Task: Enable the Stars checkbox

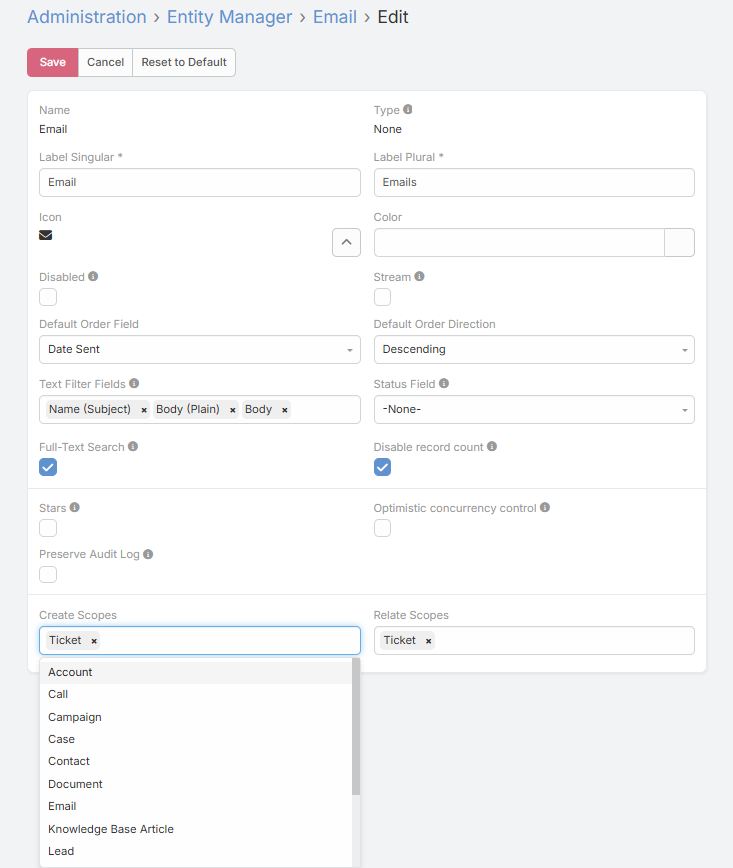Action: click(48, 528)
